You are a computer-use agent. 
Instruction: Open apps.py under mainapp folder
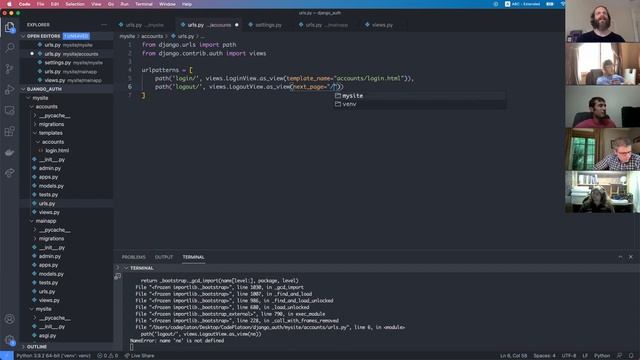(x=48, y=265)
